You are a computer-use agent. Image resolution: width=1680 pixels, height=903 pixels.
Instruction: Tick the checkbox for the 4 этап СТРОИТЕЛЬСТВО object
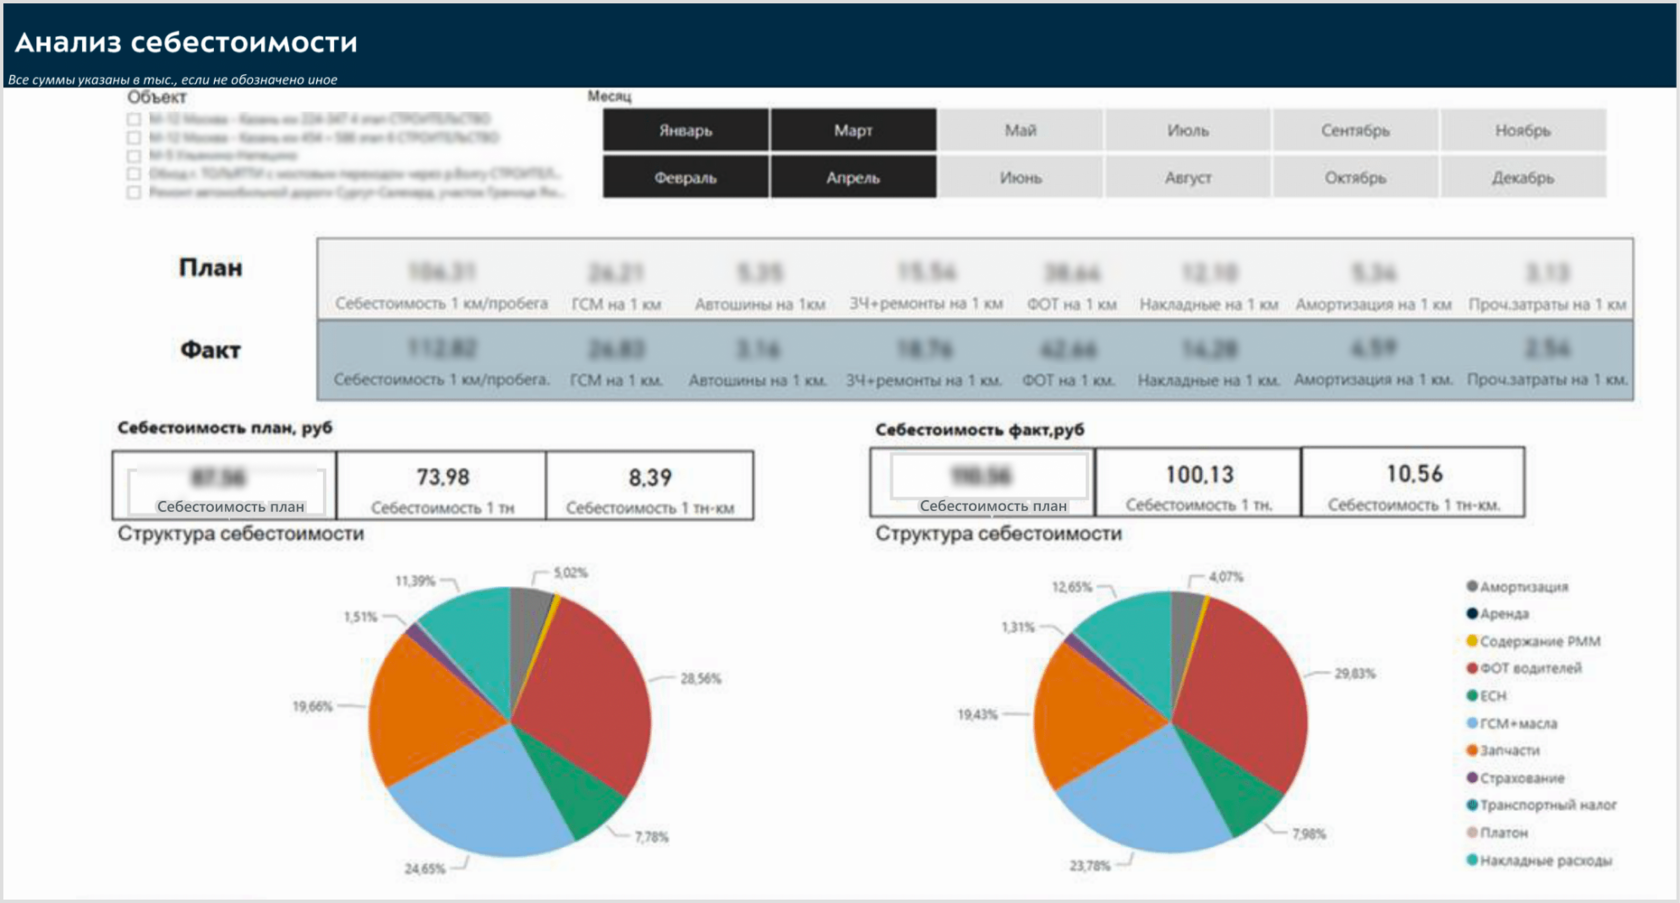click(133, 119)
